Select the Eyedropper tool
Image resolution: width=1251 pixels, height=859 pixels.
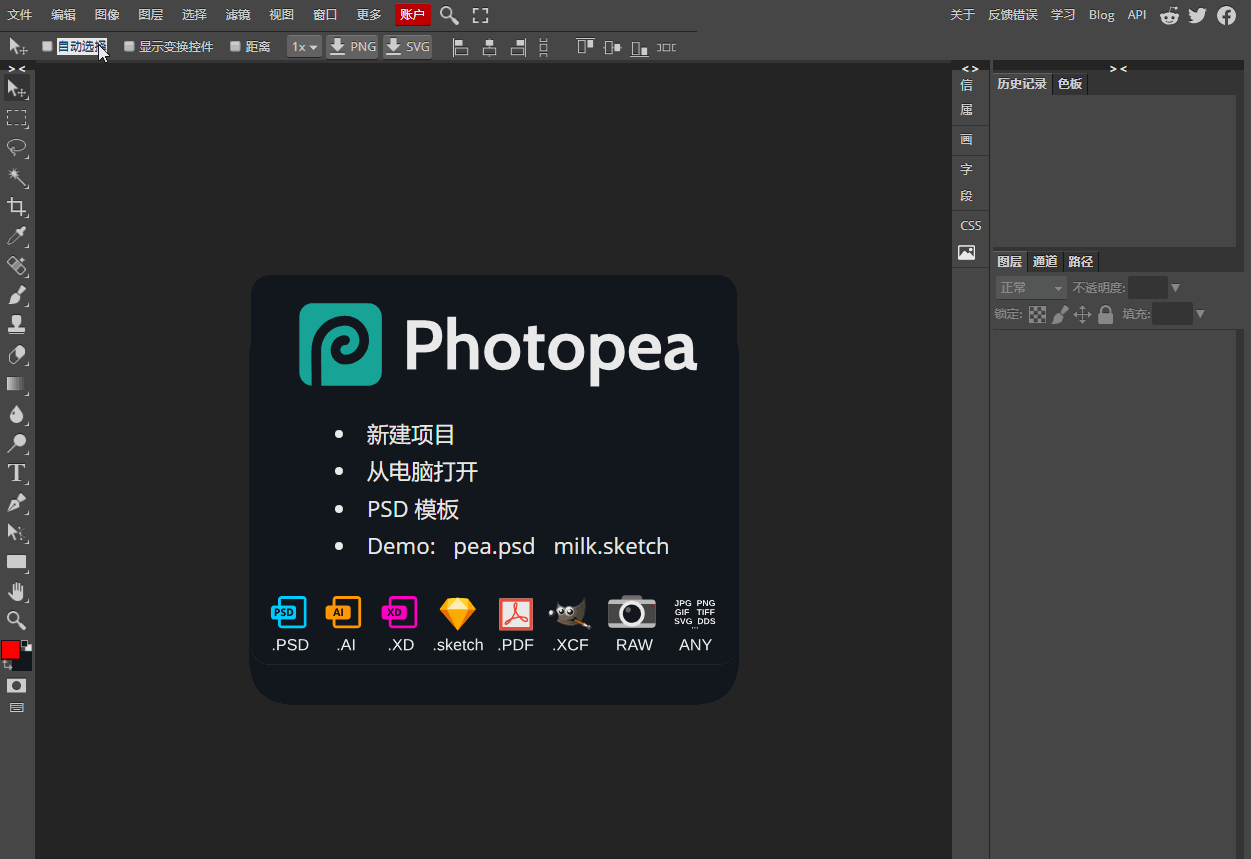(x=17, y=236)
